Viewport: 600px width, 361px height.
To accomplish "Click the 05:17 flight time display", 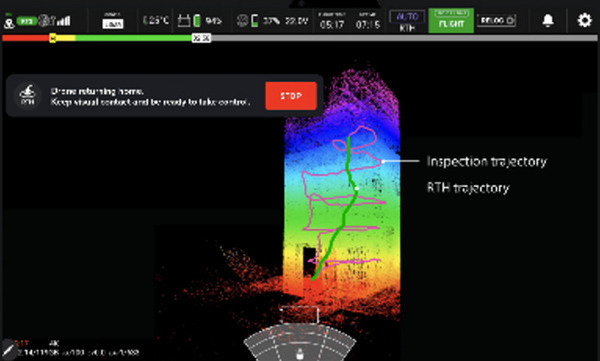I will (332, 25).
